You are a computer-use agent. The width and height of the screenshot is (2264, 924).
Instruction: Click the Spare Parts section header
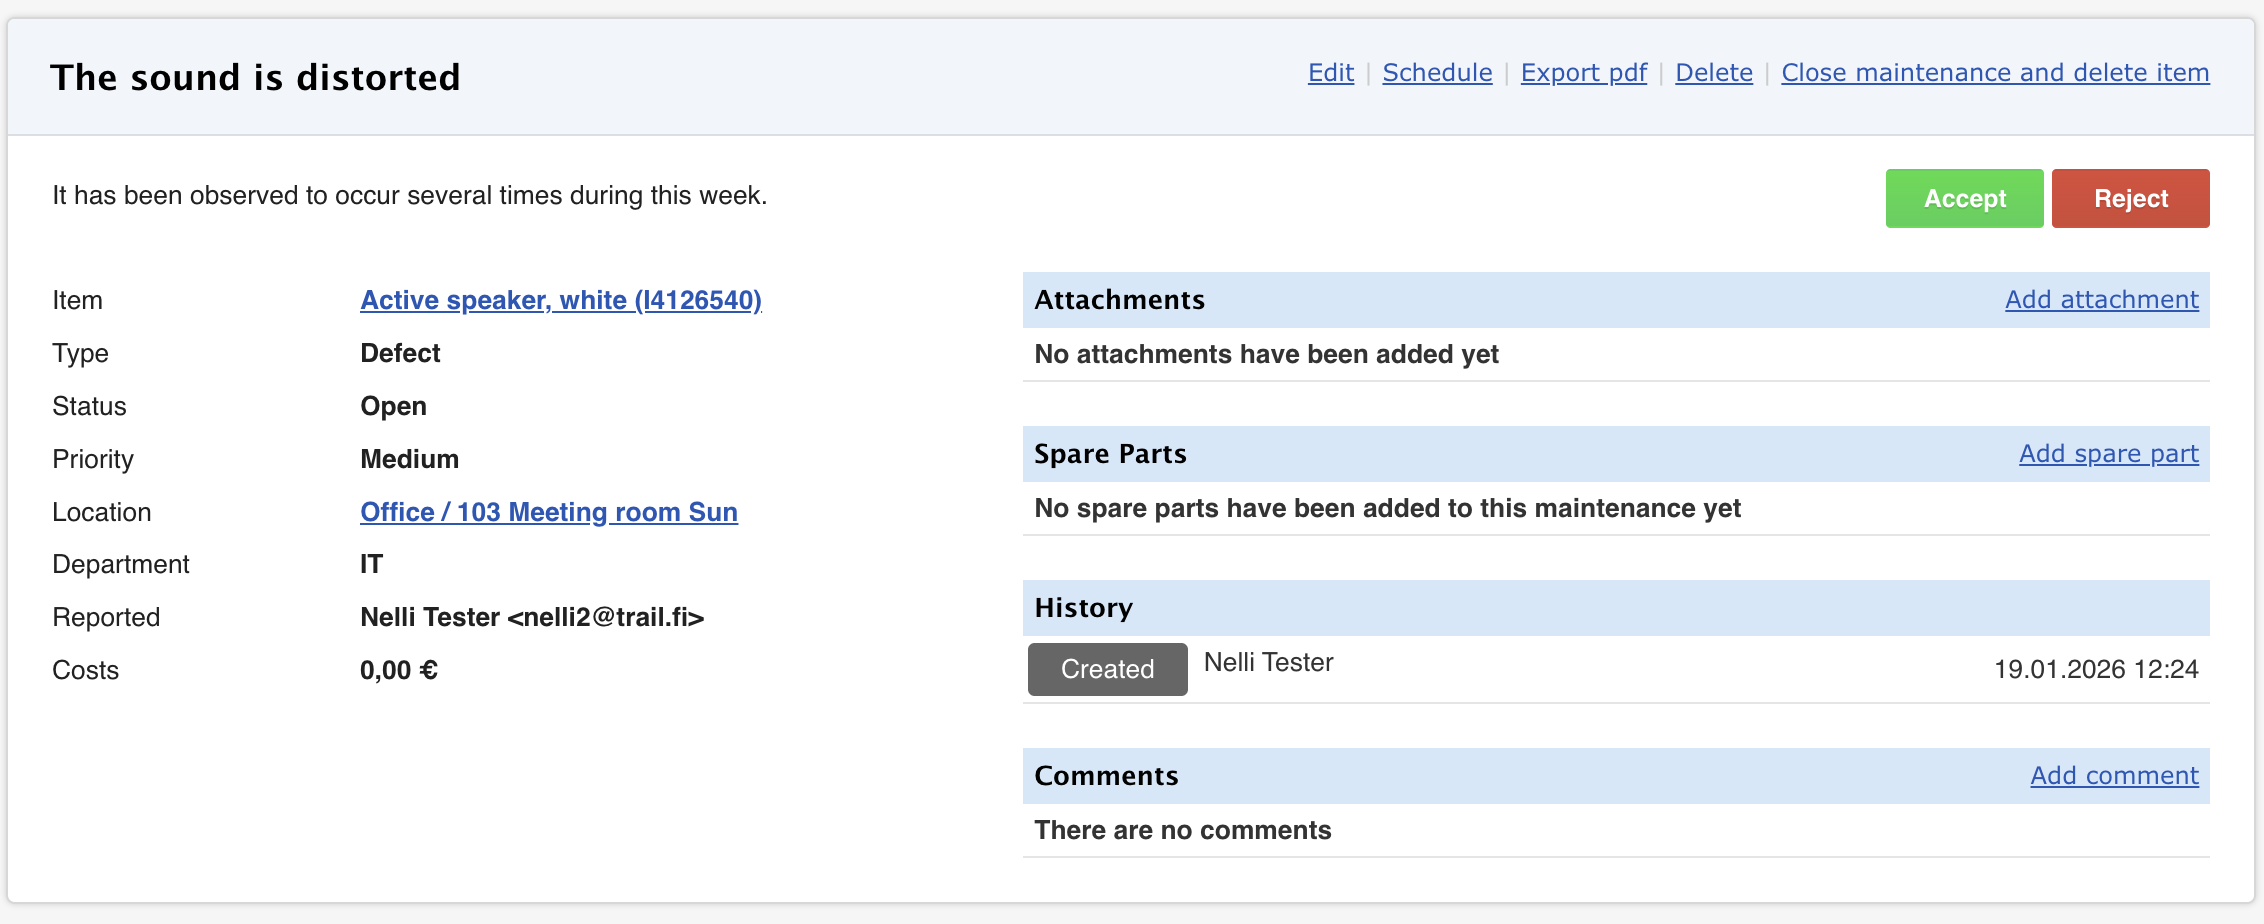[1110, 454]
